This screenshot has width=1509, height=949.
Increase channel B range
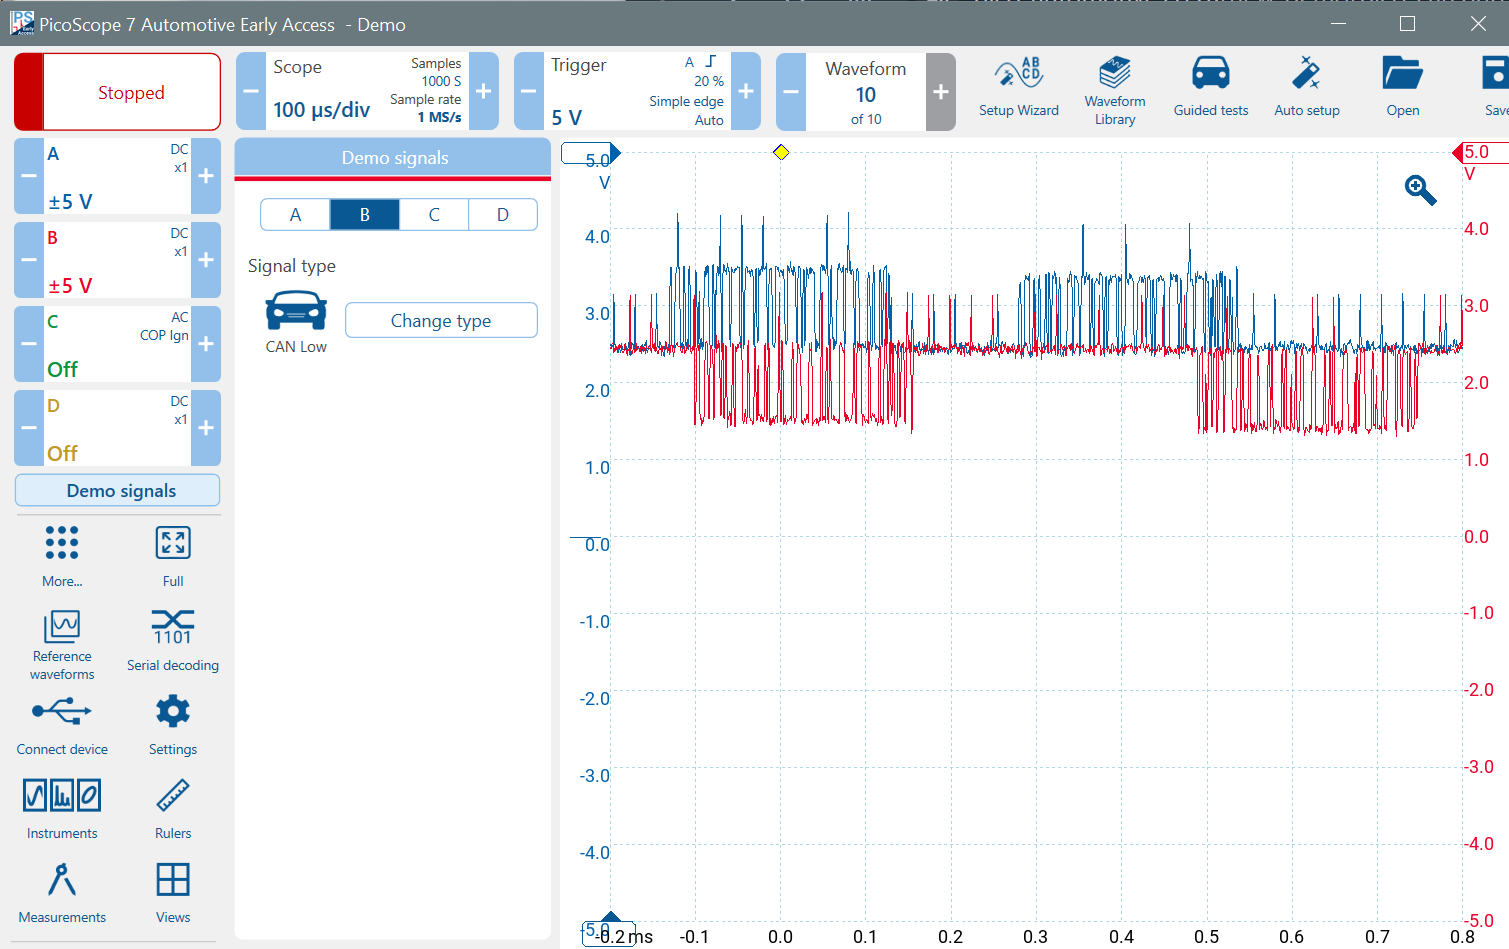pyautogui.click(x=206, y=260)
